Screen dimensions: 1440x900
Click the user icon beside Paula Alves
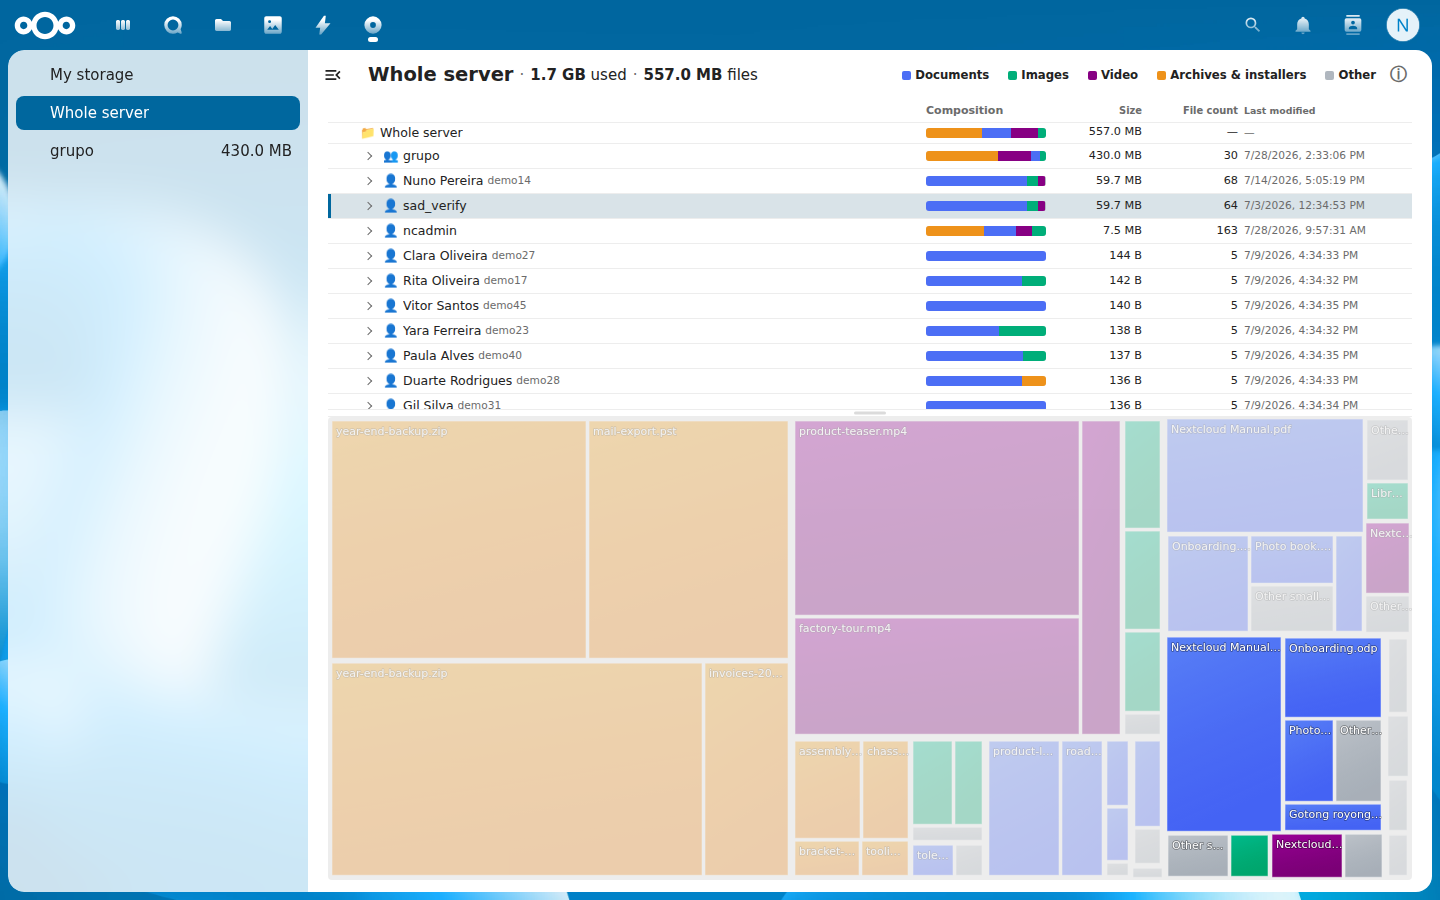[x=391, y=356]
